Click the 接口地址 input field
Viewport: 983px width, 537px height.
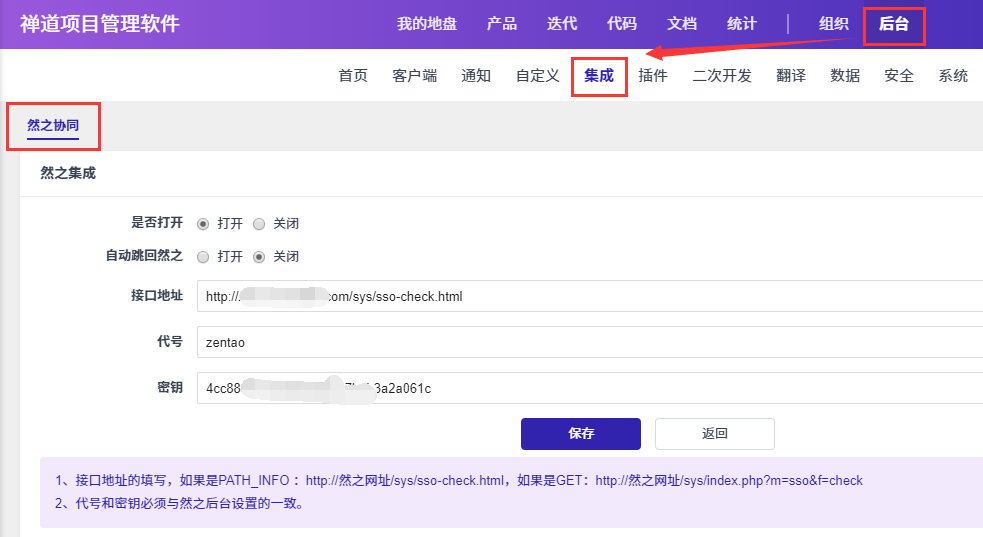pyautogui.click(x=588, y=297)
